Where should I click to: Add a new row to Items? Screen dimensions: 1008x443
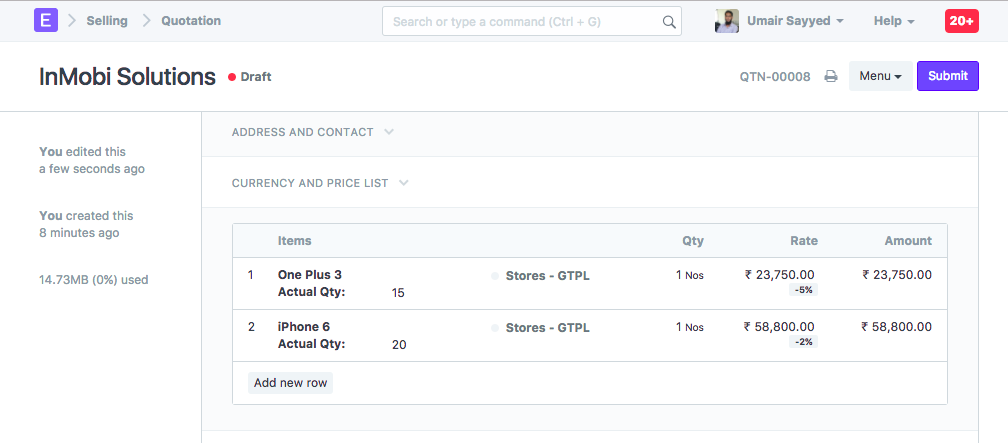point(290,383)
